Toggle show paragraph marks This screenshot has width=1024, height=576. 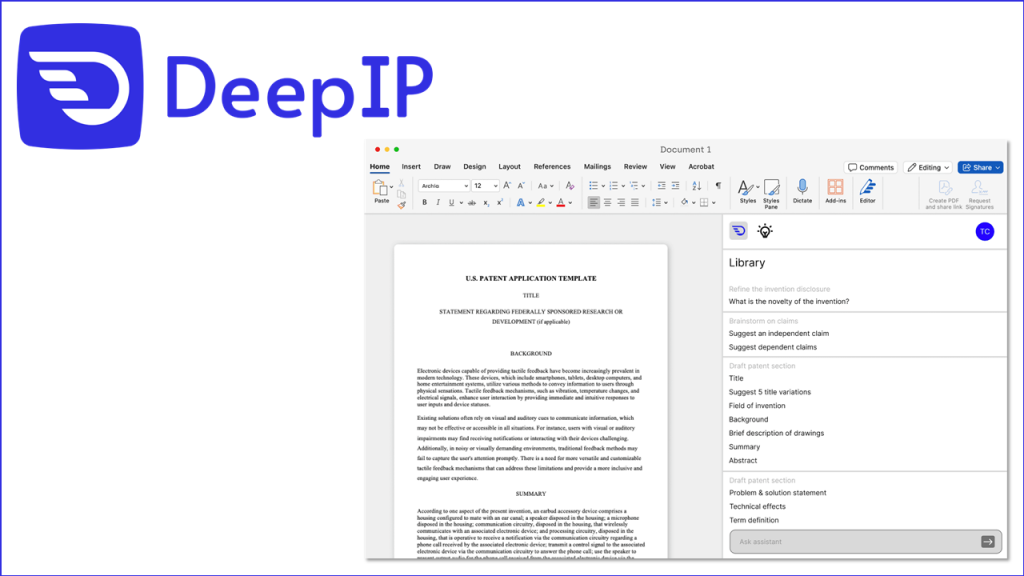(717, 186)
